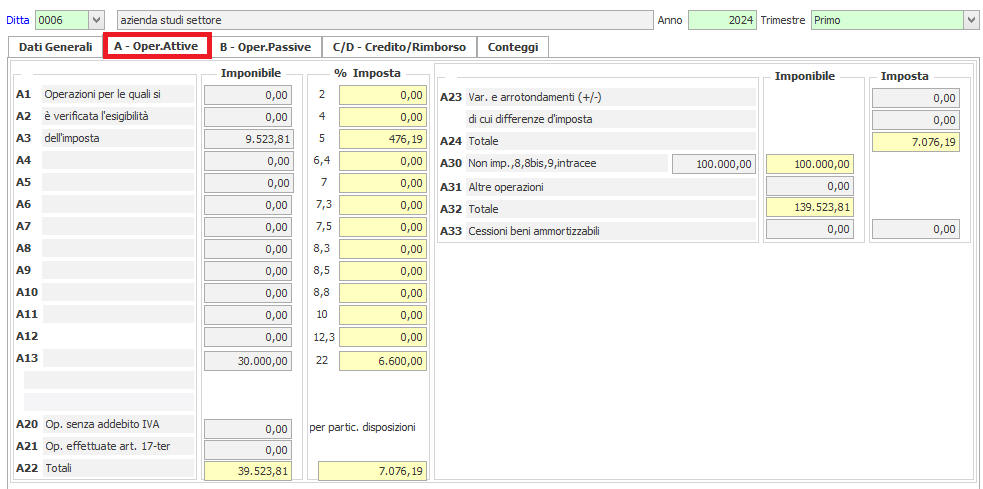Viewport: 983px width, 489px height.
Task: Switch to the Dati Generali tab
Action: [x=55, y=46]
